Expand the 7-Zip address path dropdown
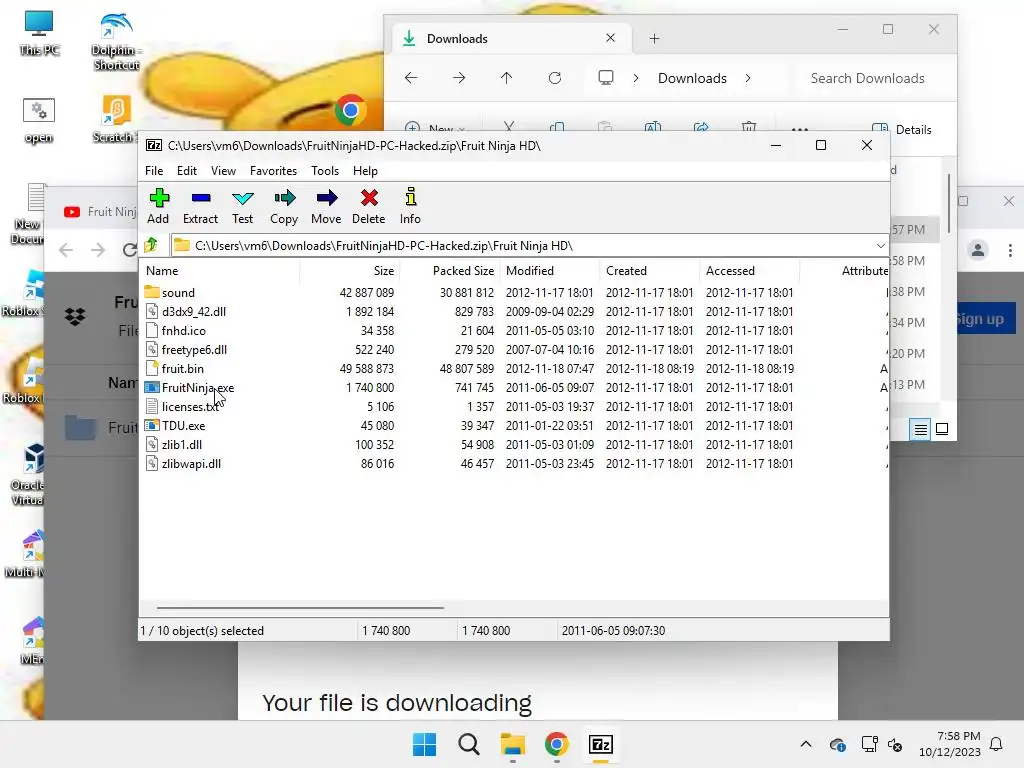 tap(880, 246)
